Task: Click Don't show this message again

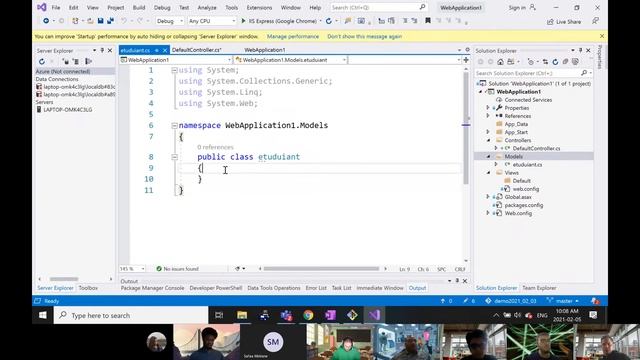Action: [364, 36]
